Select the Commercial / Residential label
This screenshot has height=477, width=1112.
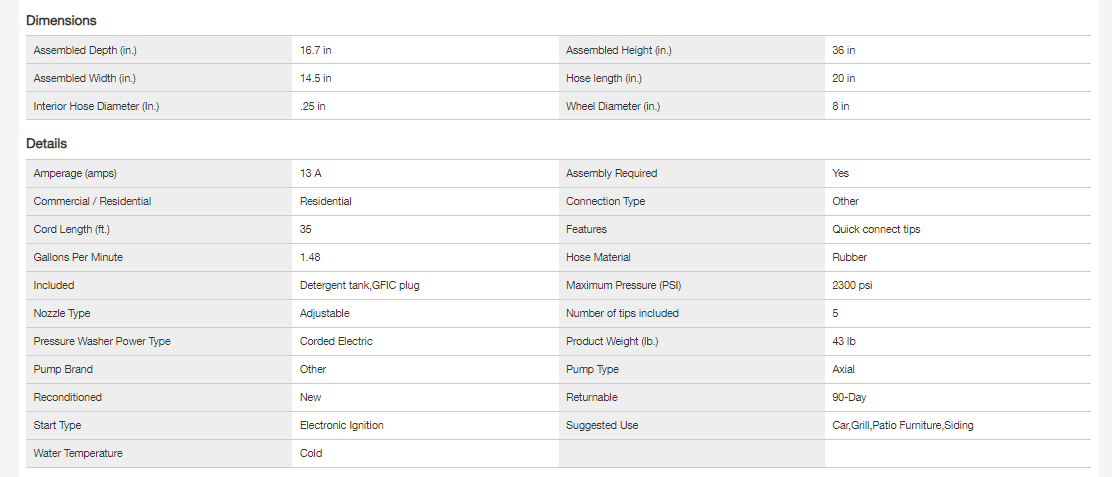92,201
